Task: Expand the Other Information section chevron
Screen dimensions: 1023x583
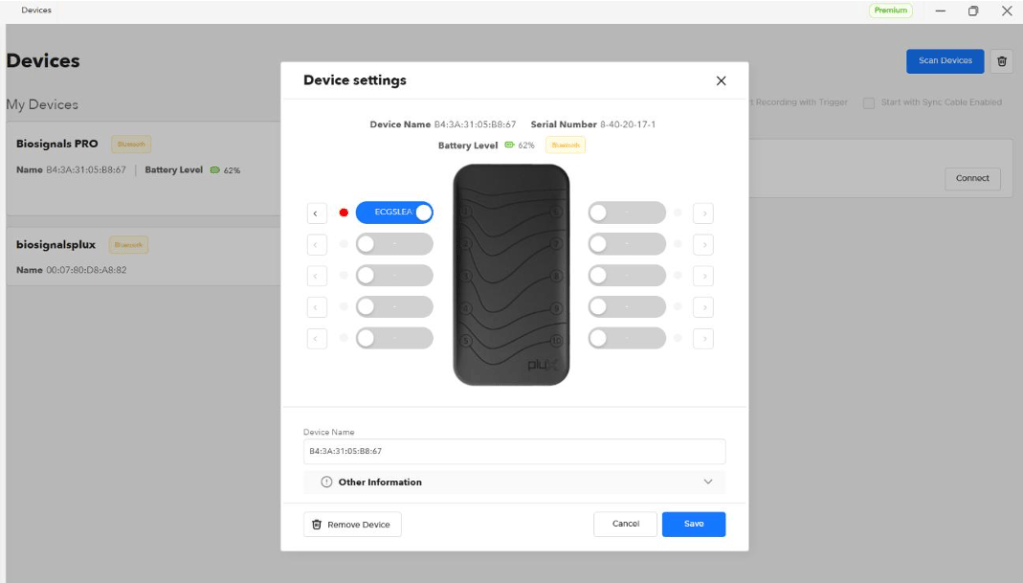Action: pyautogui.click(x=708, y=482)
